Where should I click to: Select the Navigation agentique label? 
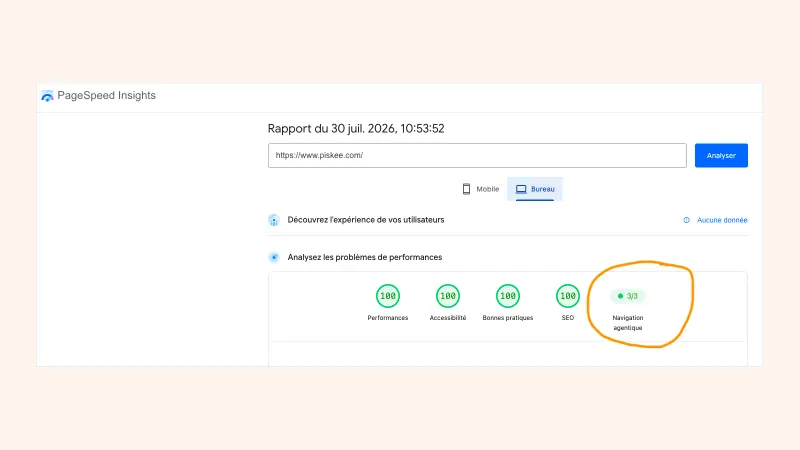tap(628, 322)
